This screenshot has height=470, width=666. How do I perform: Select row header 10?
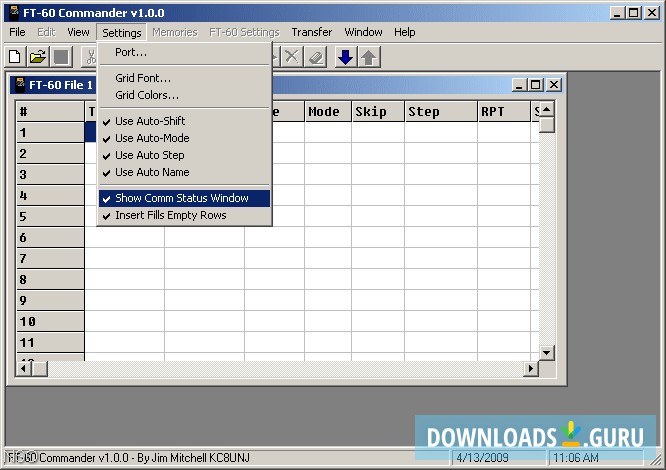point(51,321)
